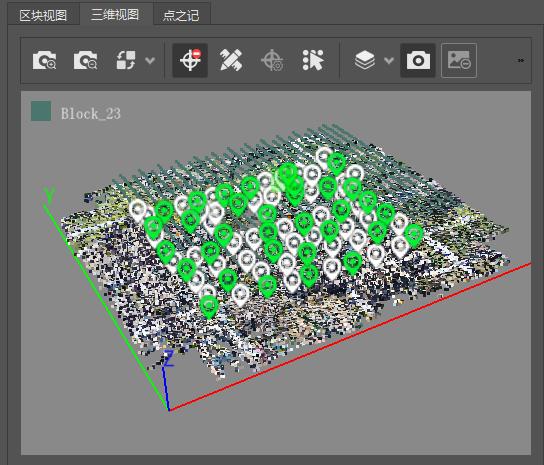
Task: Select the lowest green control point marker
Action: coord(209,306)
